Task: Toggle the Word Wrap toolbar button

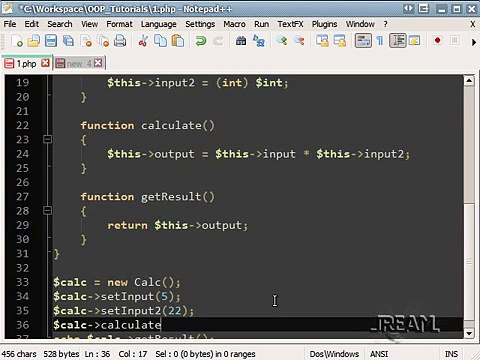Action: pos(363,41)
